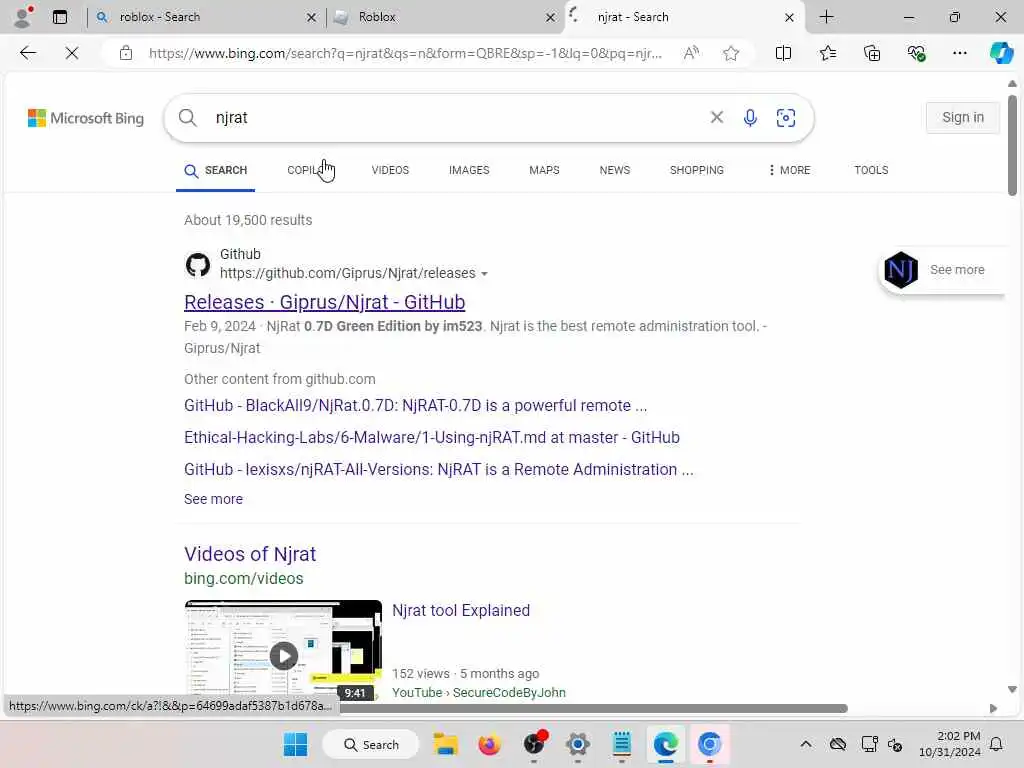1024x768 pixels.
Task: View site information lock icon
Action: pyautogui.click(x=126, y=53)
